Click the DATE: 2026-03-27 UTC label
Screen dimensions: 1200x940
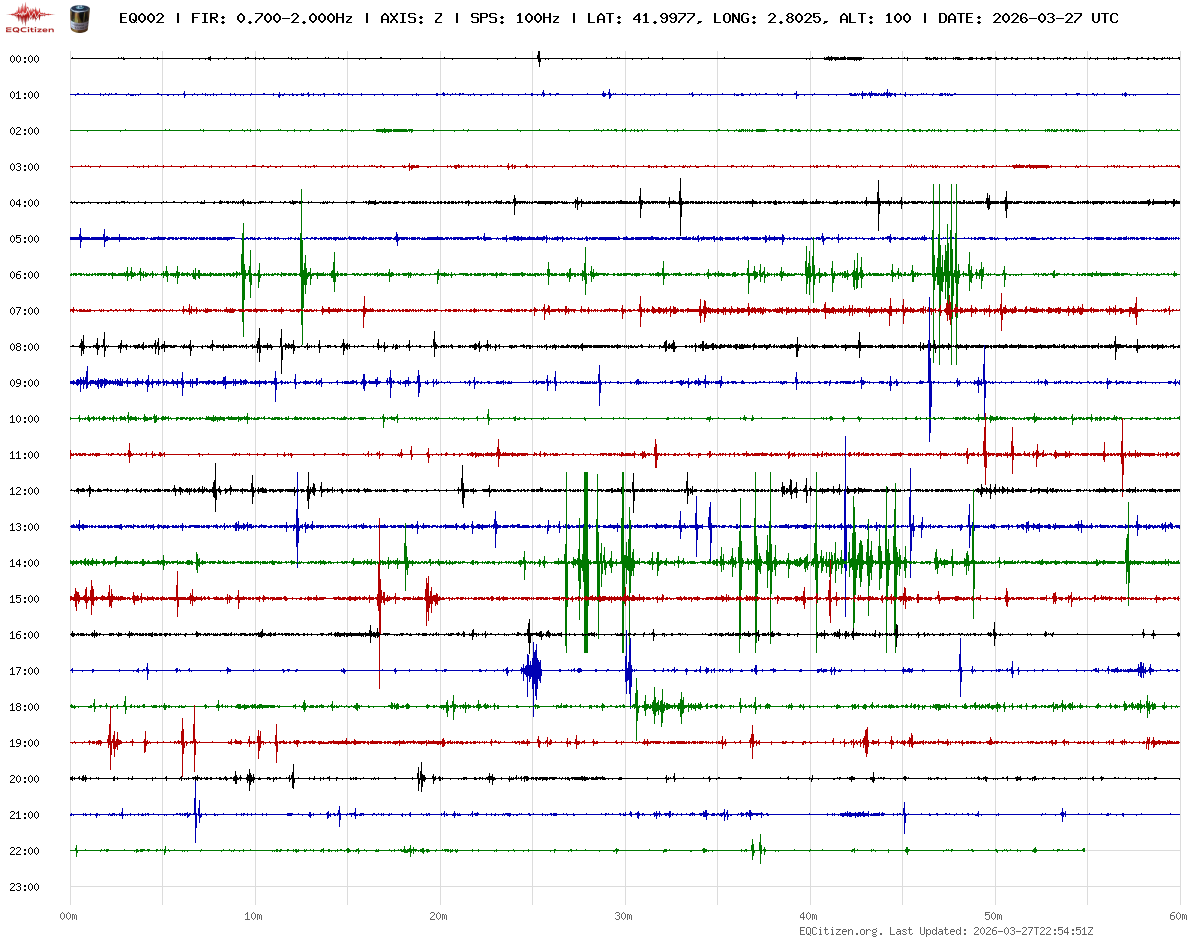pos(1028,18)
